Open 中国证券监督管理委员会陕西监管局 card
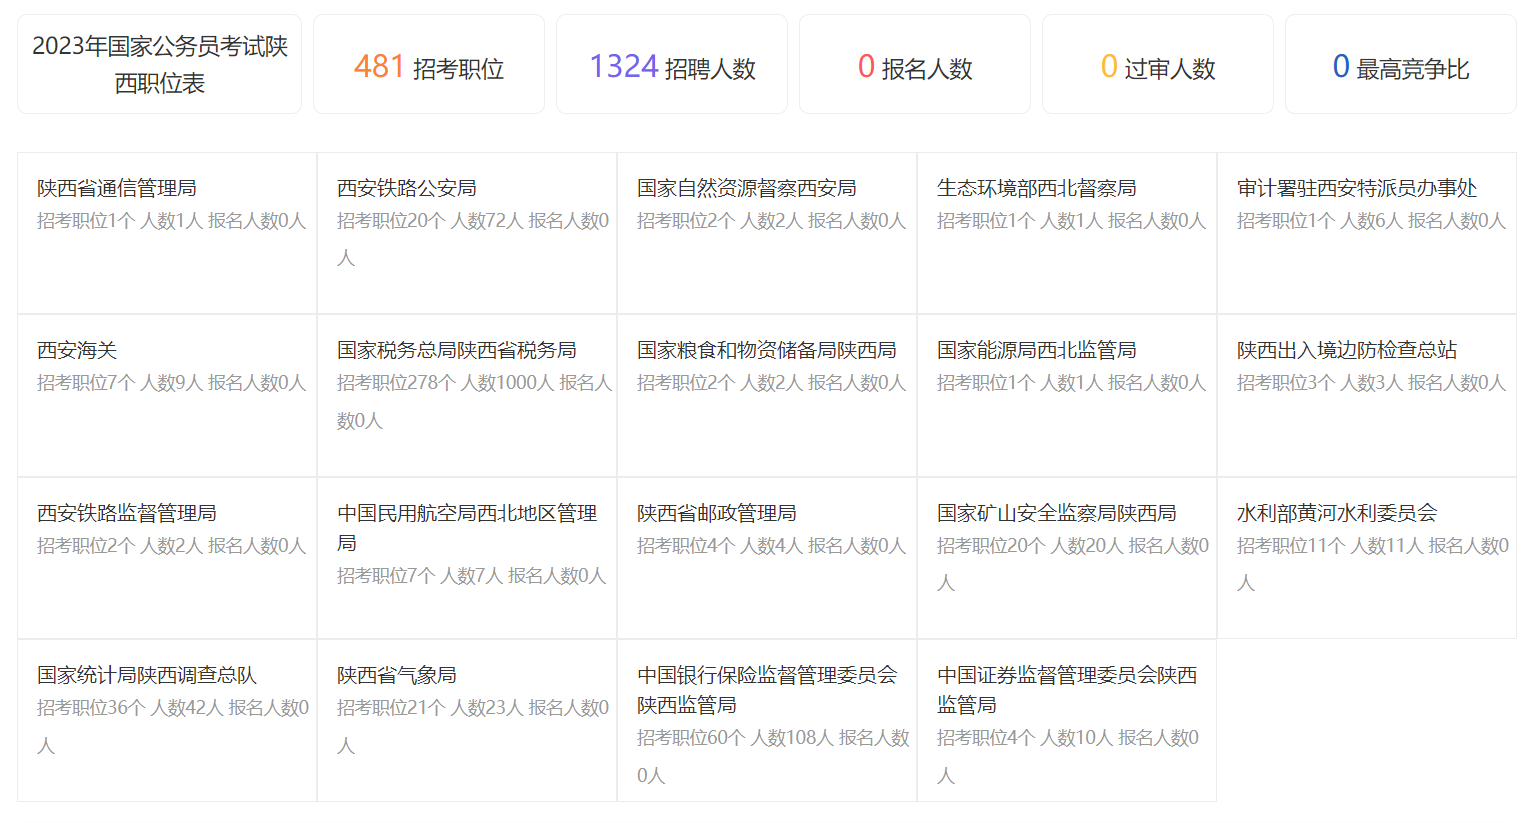Viewport: 1537px width, 823px height. [x=1067, y=721]
